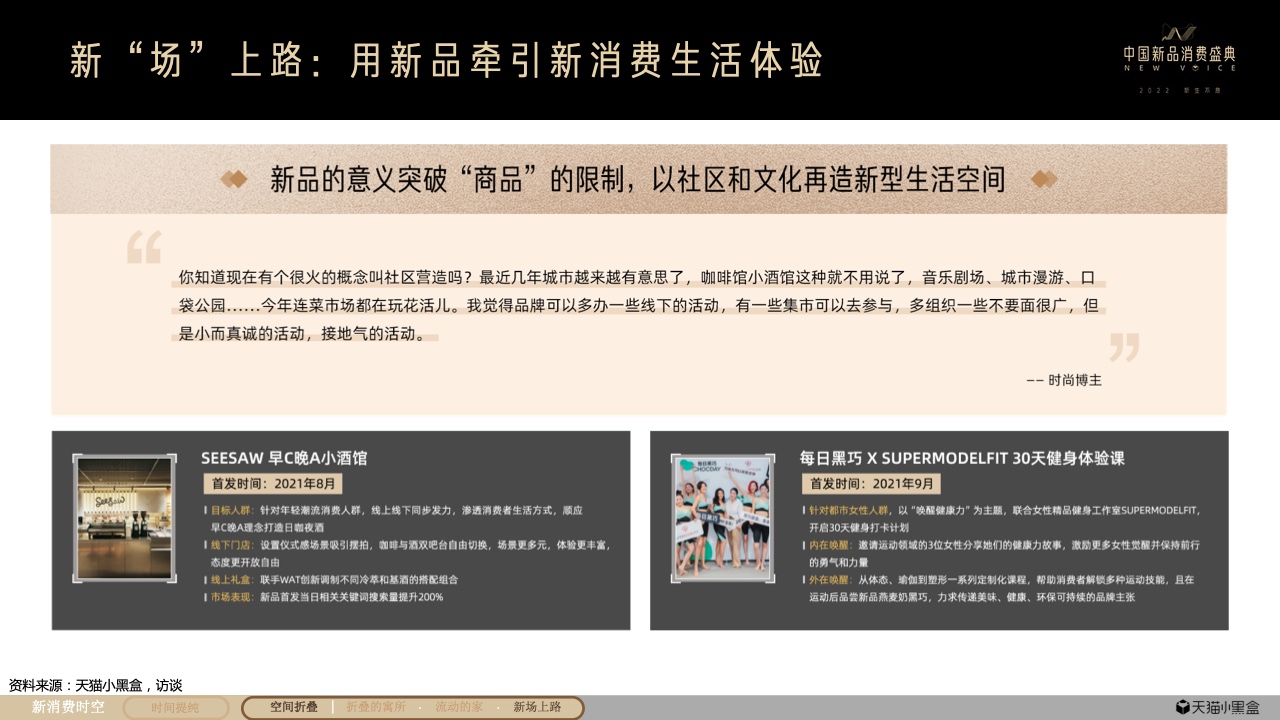Switch to the 流动的家 tab

pos(458,707)
